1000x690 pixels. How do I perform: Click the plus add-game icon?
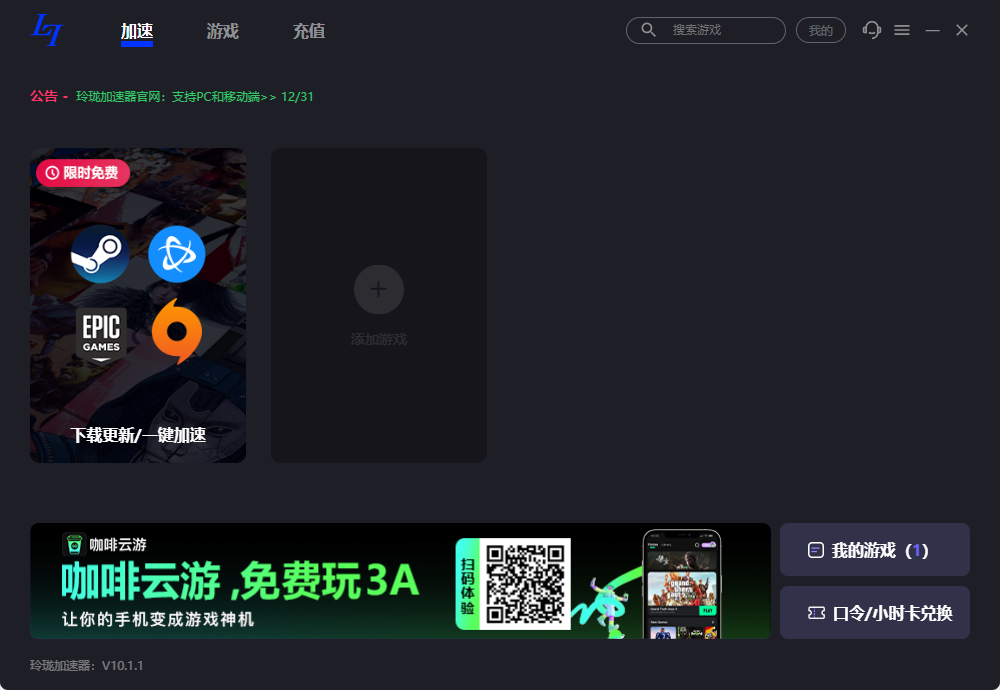(379, 290)
